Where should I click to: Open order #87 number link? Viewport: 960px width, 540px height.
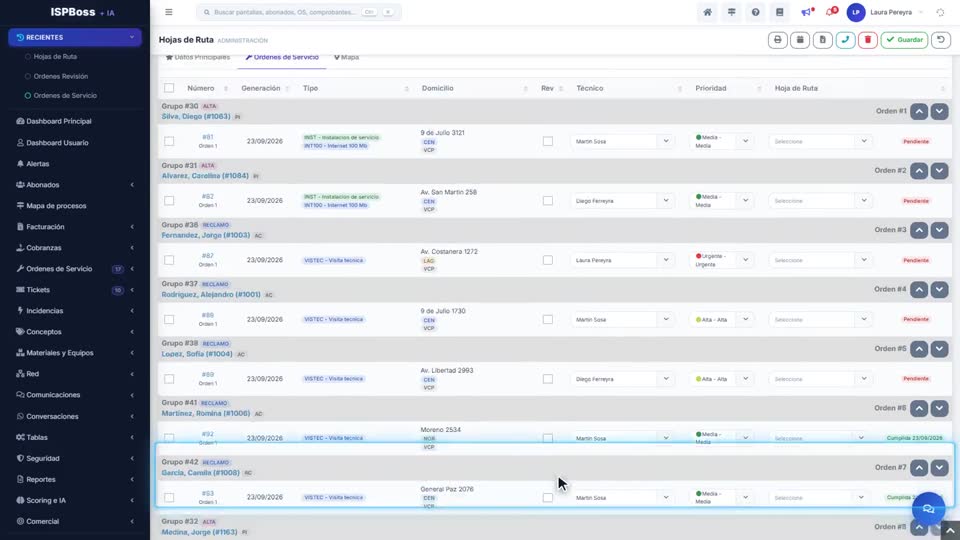tap(208, 256)
